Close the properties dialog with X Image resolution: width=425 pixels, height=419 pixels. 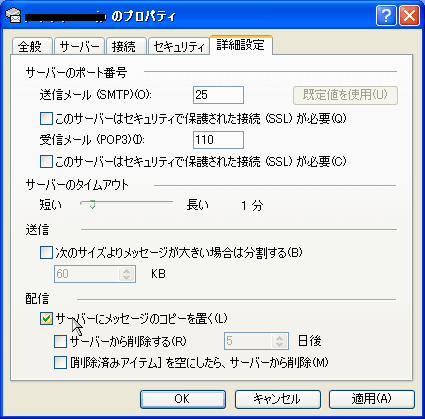click(409, 15)
